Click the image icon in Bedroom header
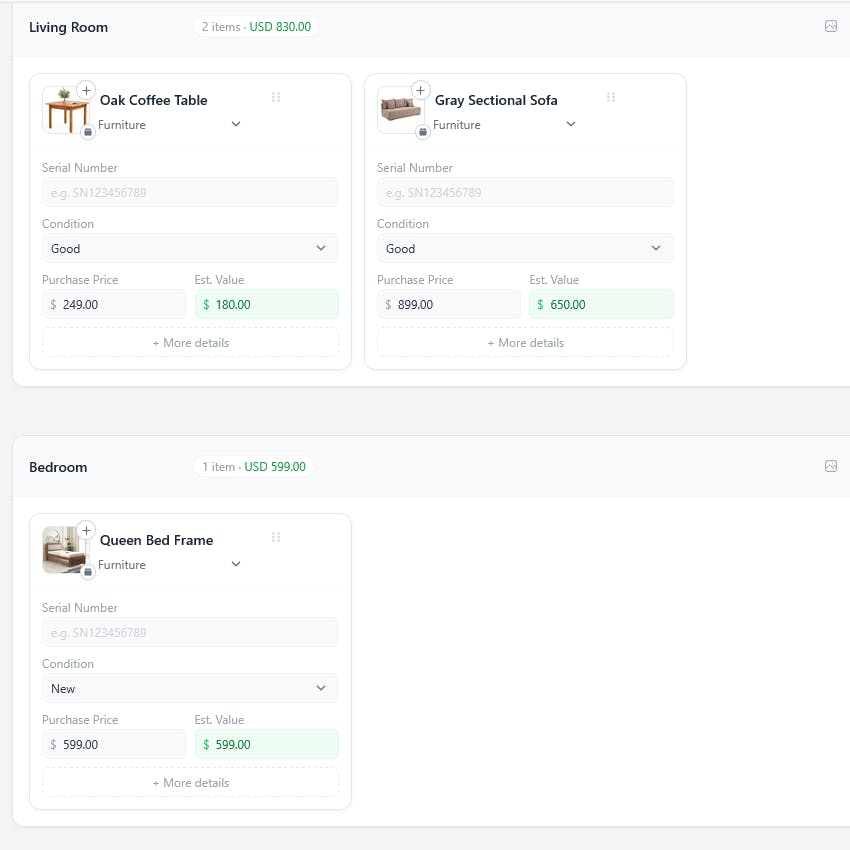The height and width of the screenshot is (850, 850). (830, 466)
